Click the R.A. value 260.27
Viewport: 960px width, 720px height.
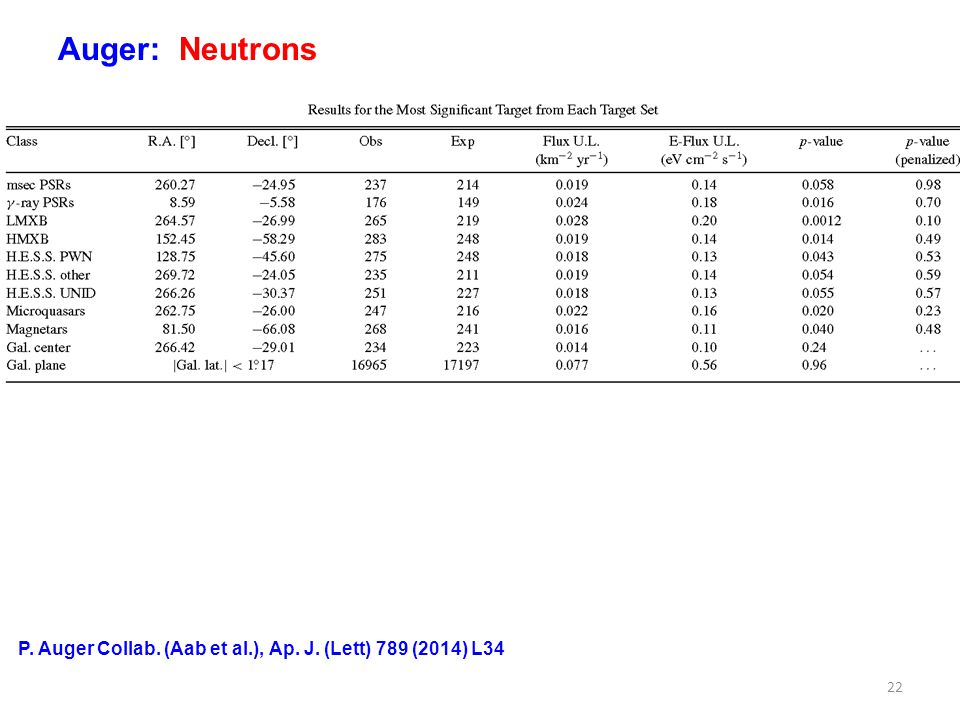coord(175,185)
